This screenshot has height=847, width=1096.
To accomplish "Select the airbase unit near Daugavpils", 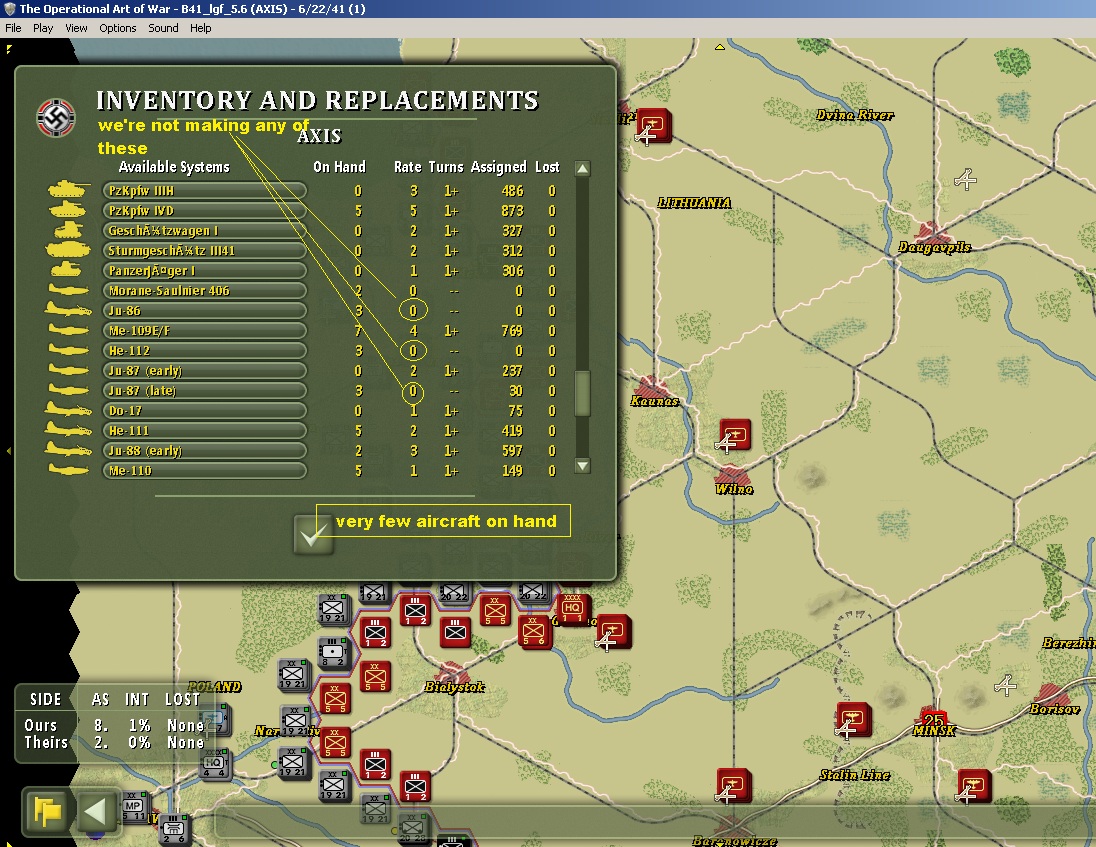I will [x=965, y=180].
